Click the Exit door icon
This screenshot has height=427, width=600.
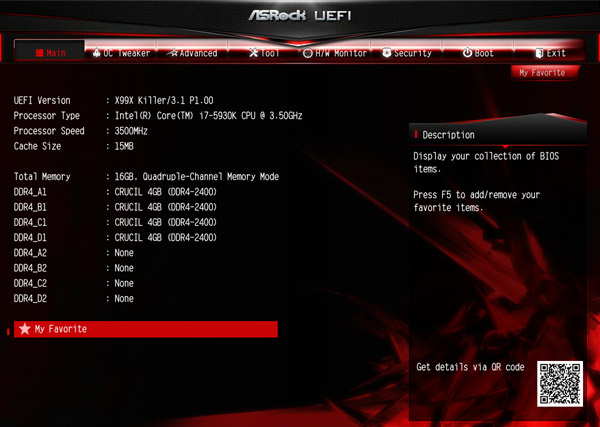point(539,53)
